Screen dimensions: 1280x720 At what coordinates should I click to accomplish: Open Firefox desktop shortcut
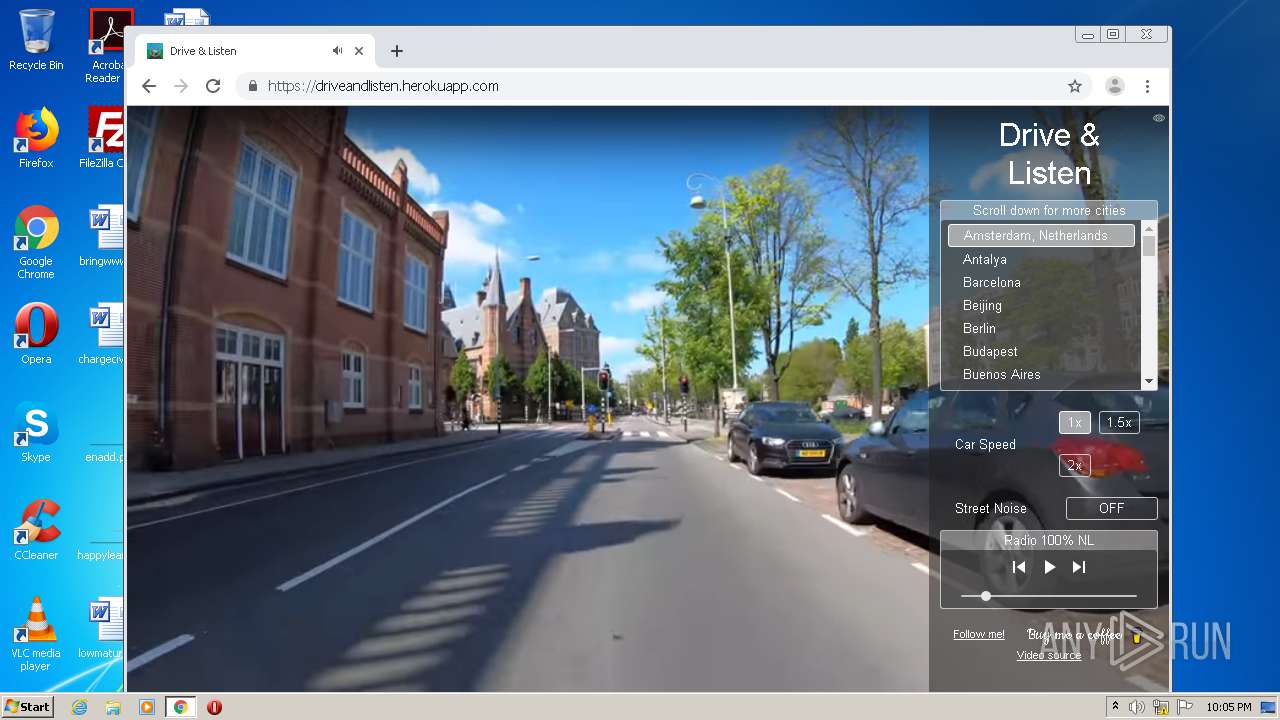click(x=36, y=138)
